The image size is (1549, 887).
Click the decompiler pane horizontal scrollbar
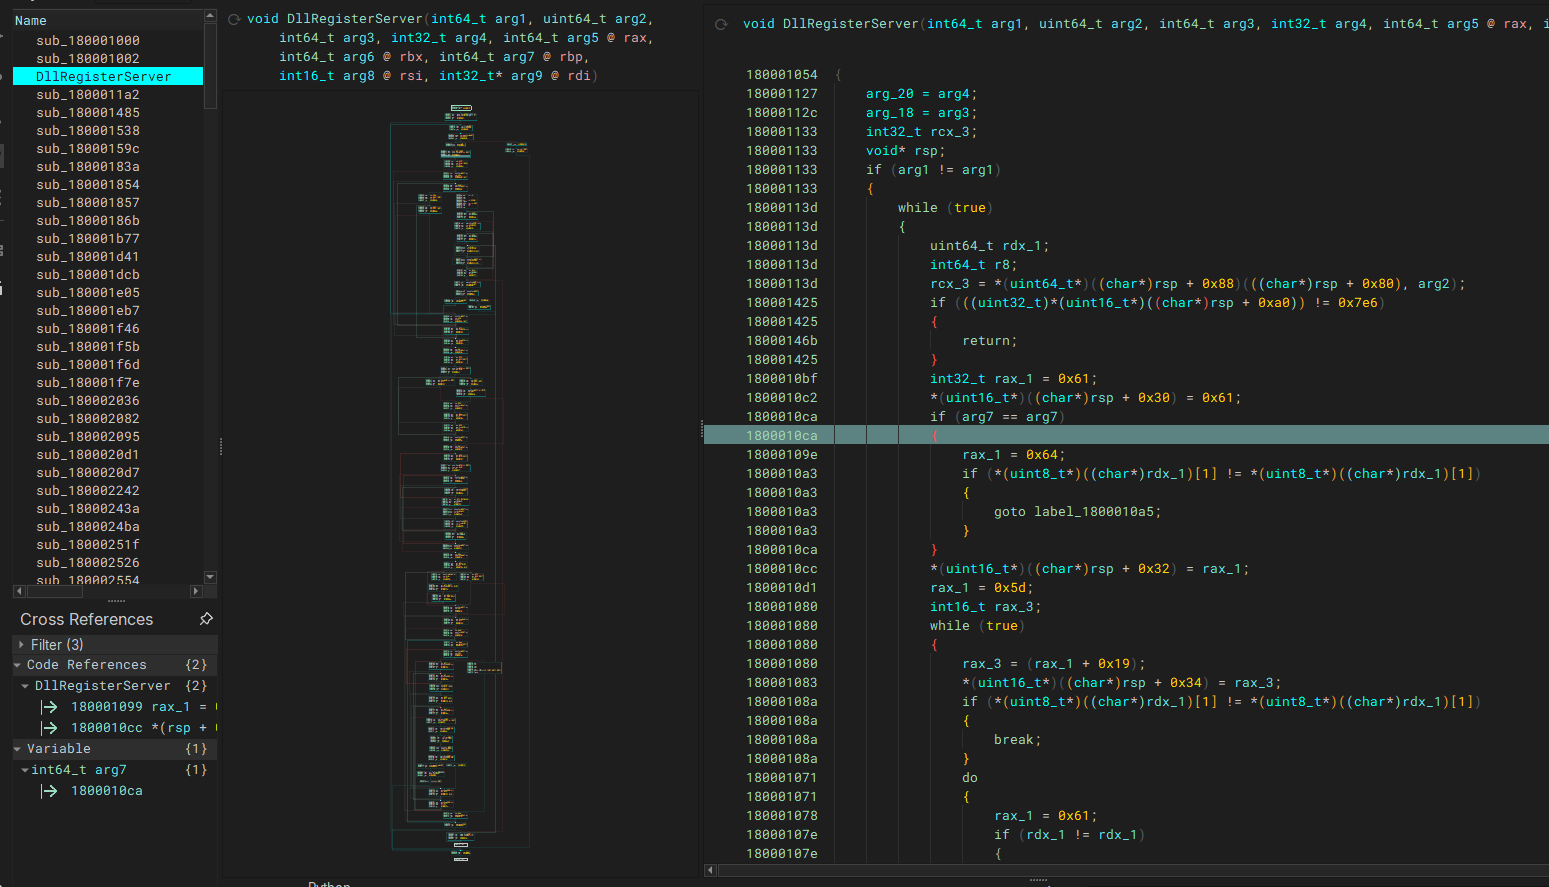[x=1133, y=870]
